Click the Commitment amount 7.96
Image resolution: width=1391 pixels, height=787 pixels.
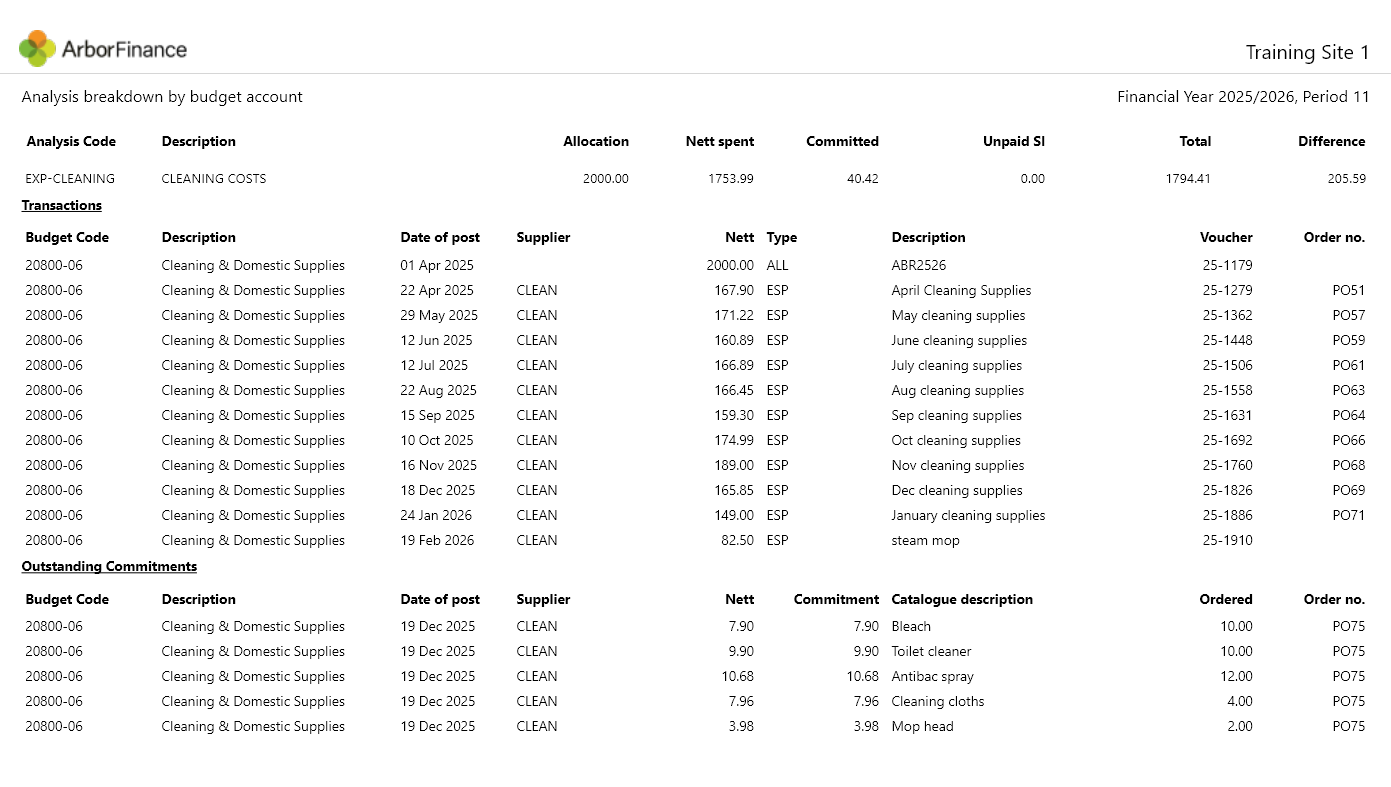tap(866, 701)
